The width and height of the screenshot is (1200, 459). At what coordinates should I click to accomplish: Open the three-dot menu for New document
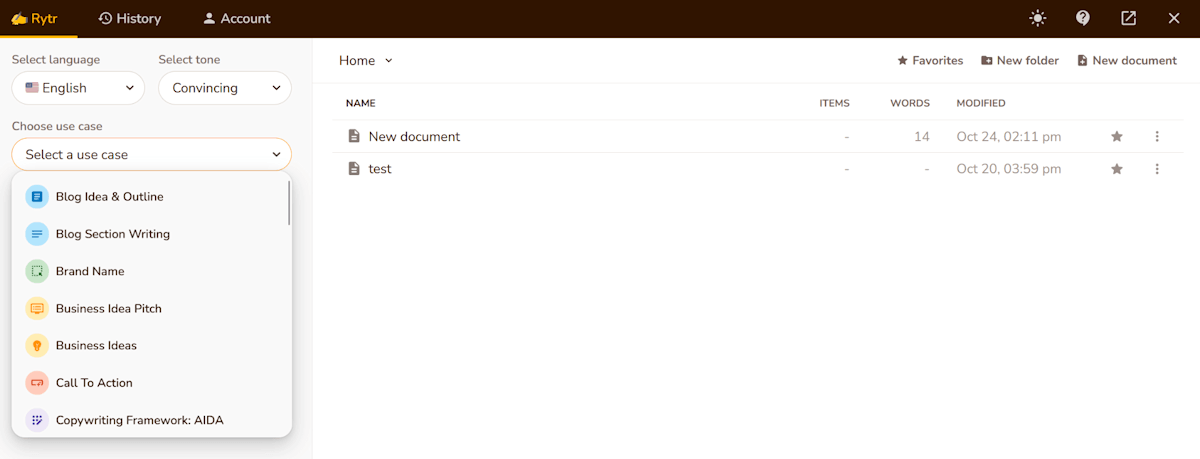1157,136
